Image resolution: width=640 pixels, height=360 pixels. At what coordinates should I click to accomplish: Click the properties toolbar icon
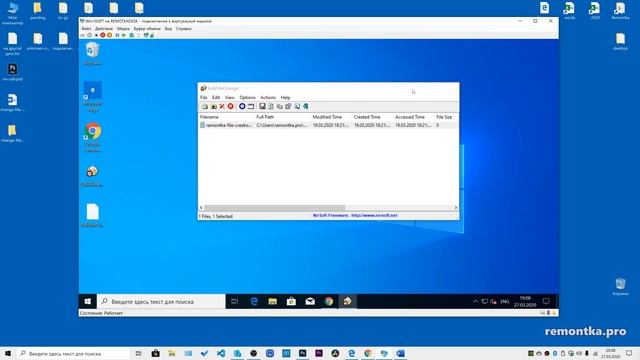(288, 107)
